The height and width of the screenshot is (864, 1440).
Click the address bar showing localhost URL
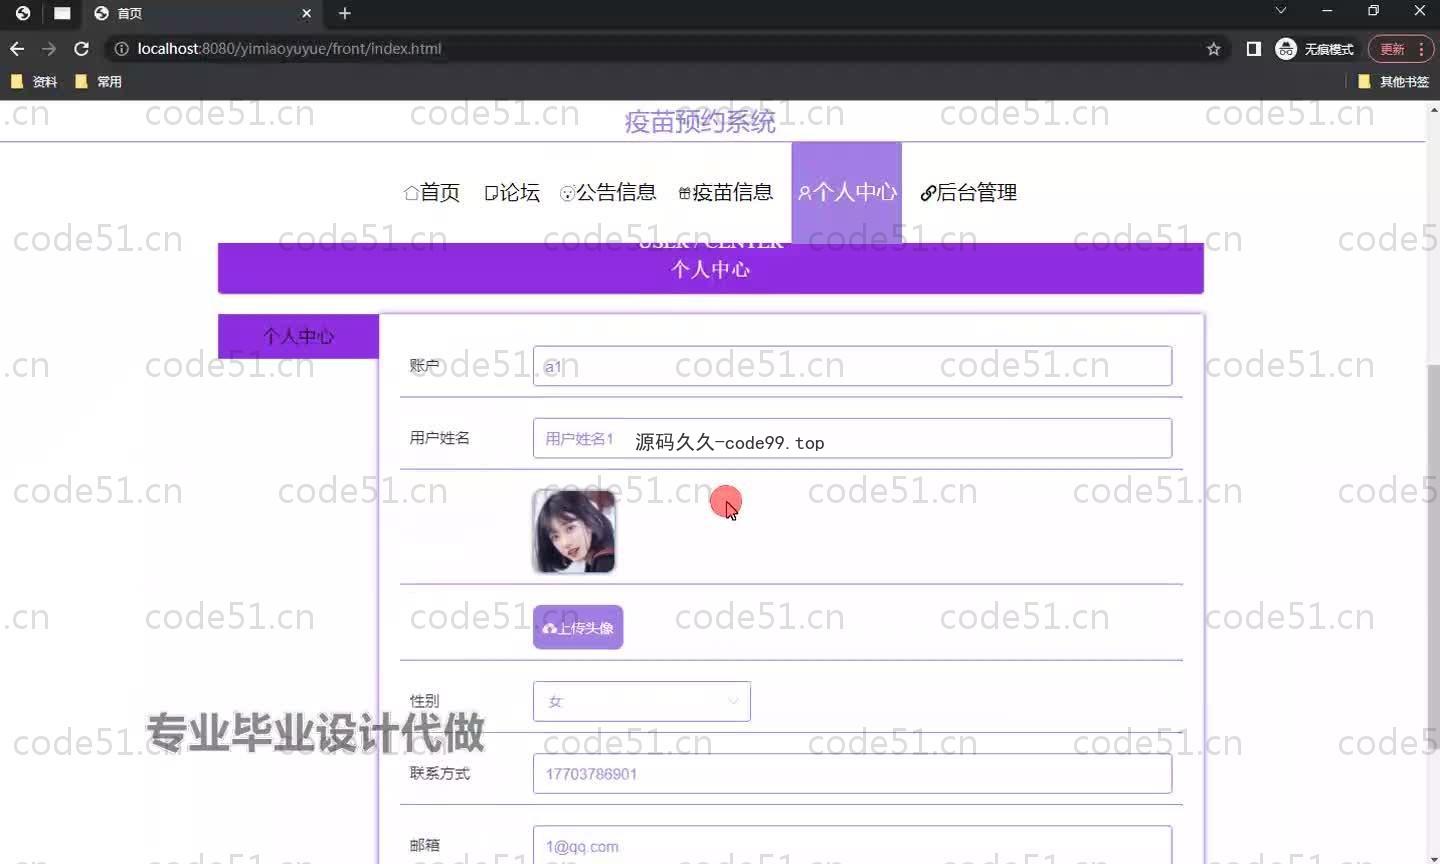[660, 48]
